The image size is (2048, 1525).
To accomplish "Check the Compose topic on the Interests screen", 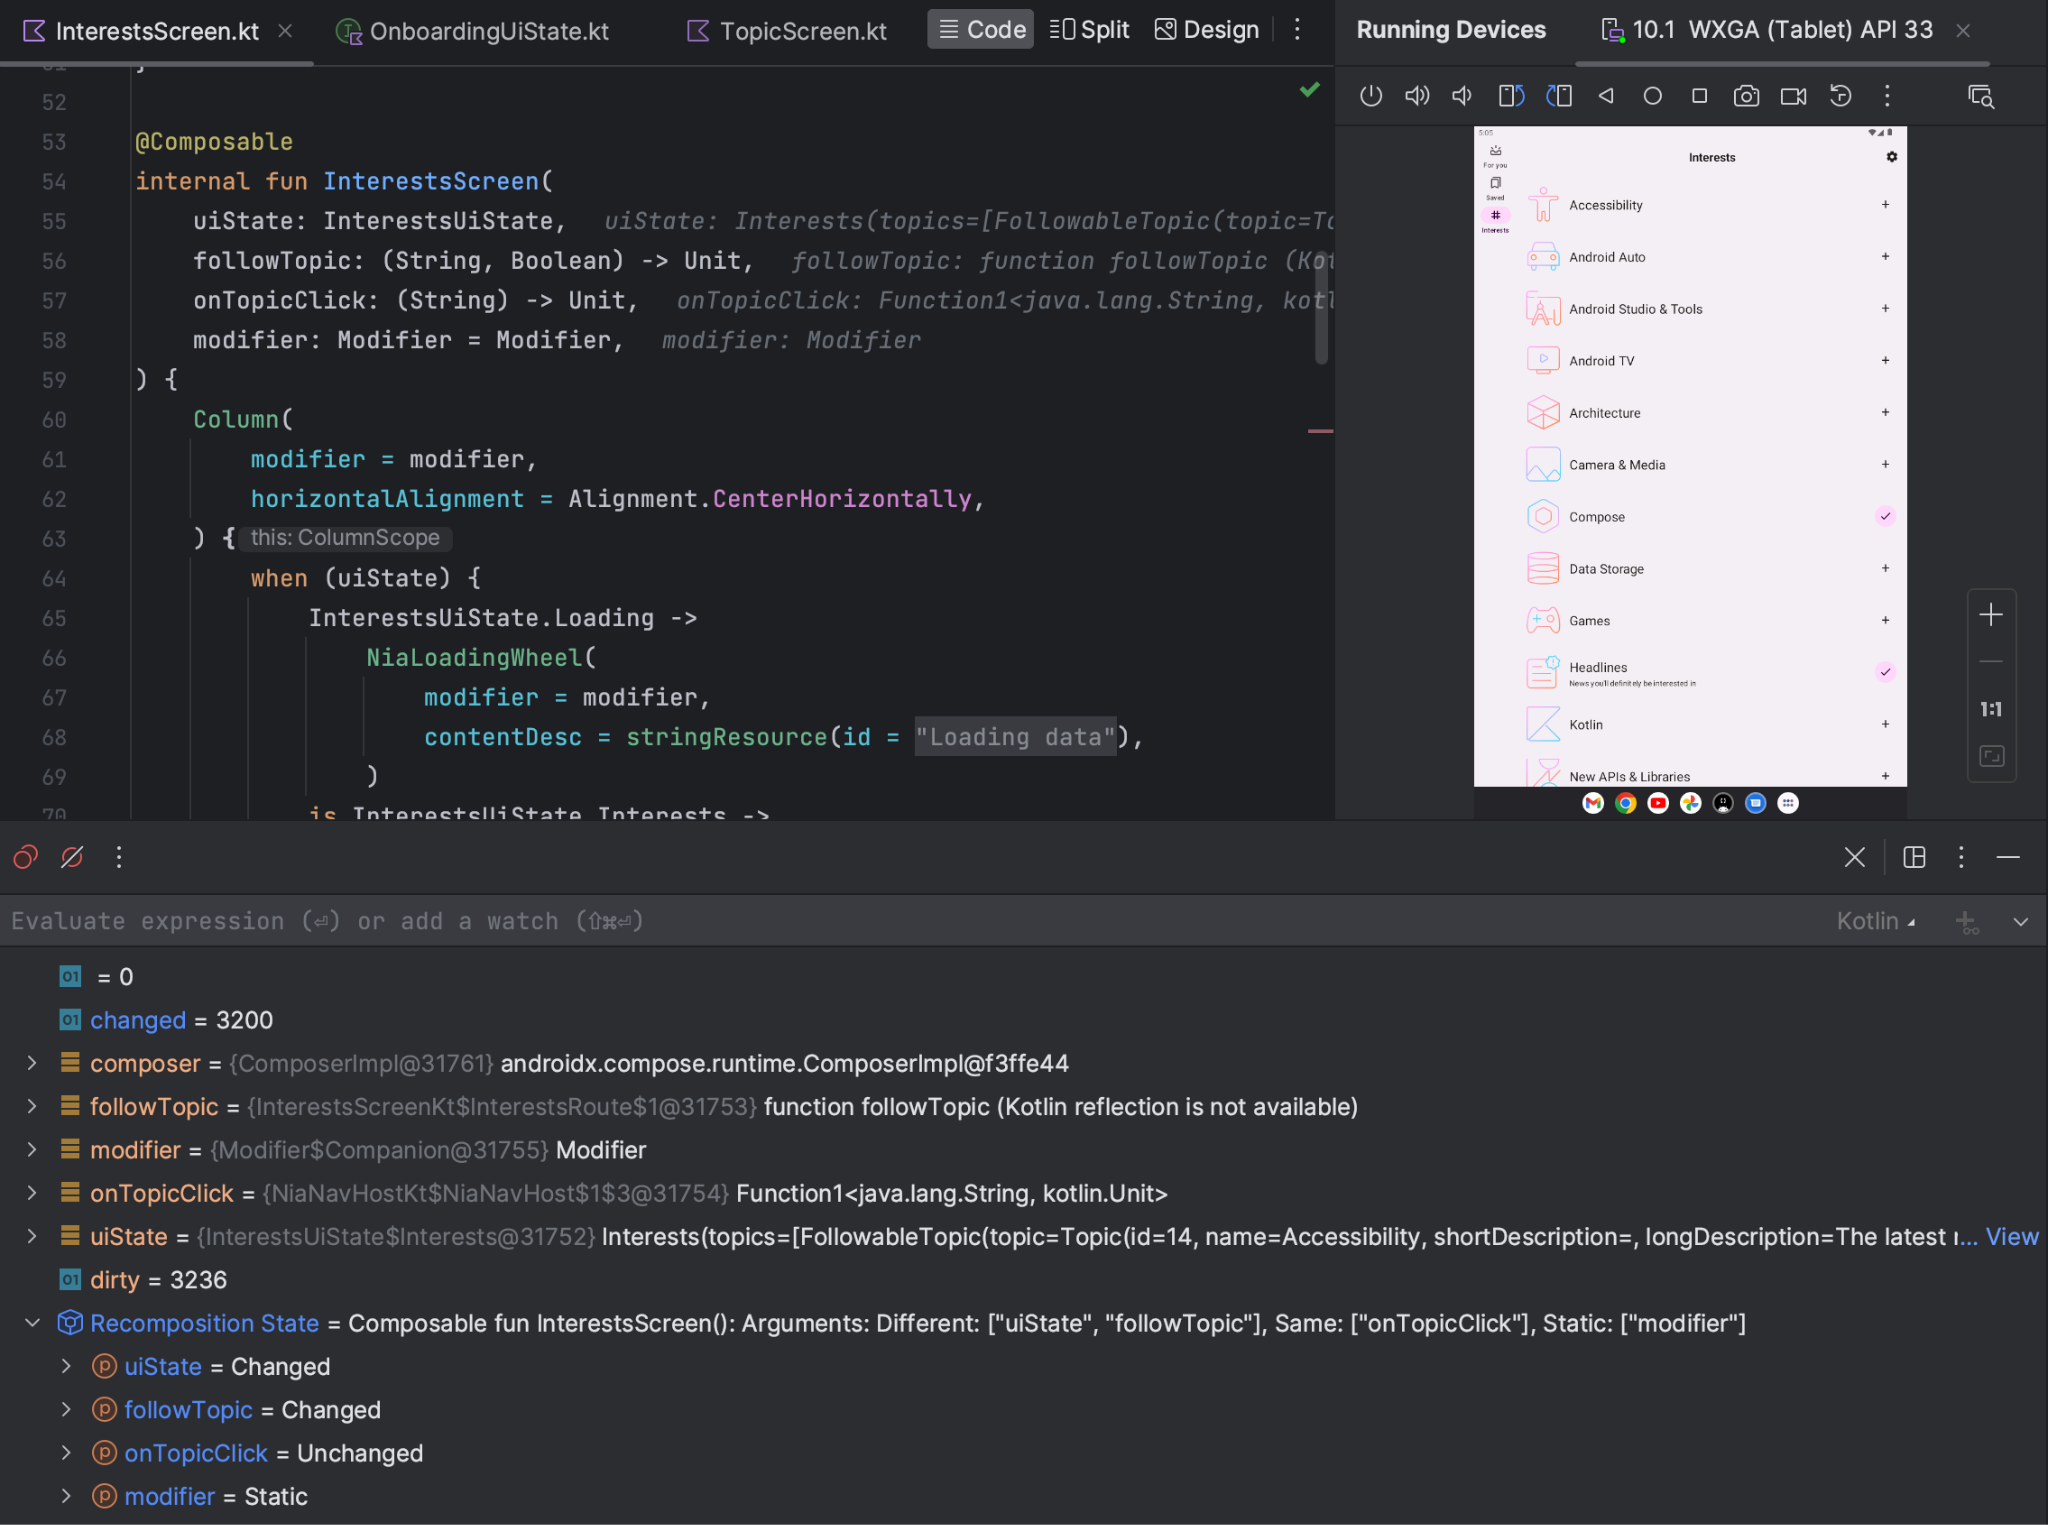I will click(1885, 516).
